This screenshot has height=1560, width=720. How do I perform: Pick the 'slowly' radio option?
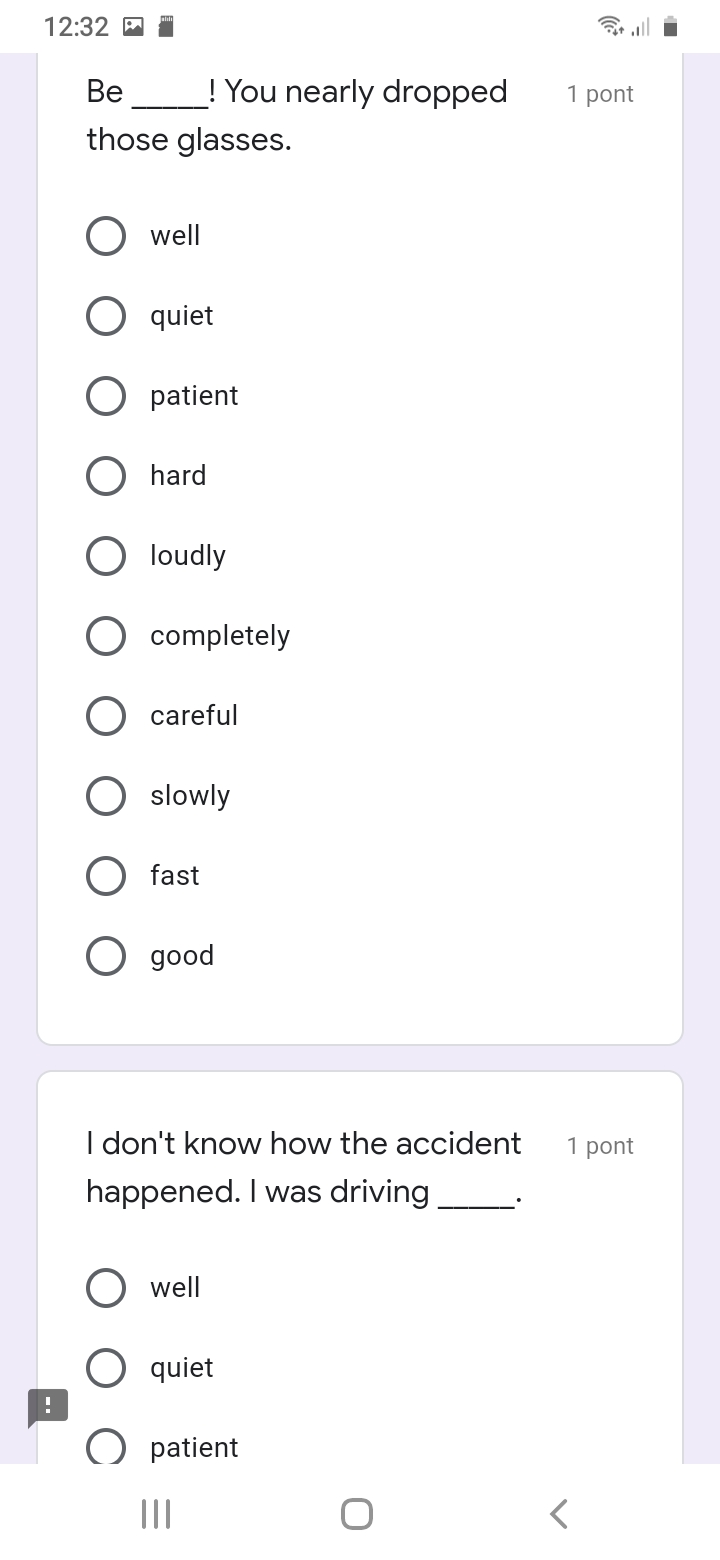pos(106,796)
